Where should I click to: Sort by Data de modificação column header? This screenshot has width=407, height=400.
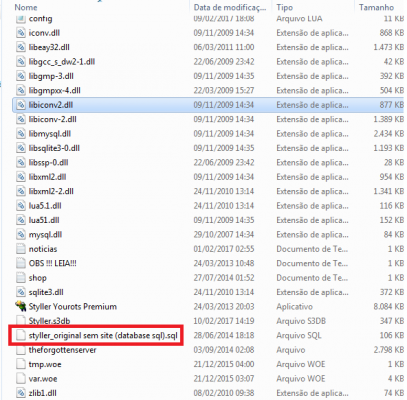pos(230,7)
